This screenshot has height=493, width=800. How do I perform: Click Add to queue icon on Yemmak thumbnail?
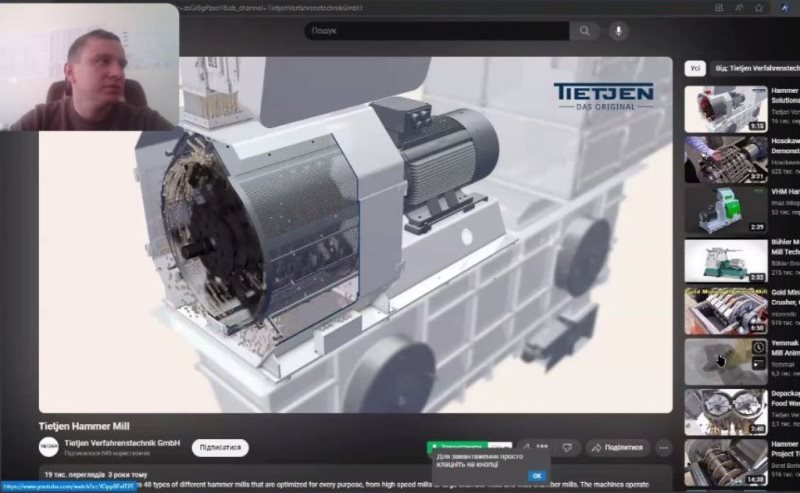[x=759, y=363]
